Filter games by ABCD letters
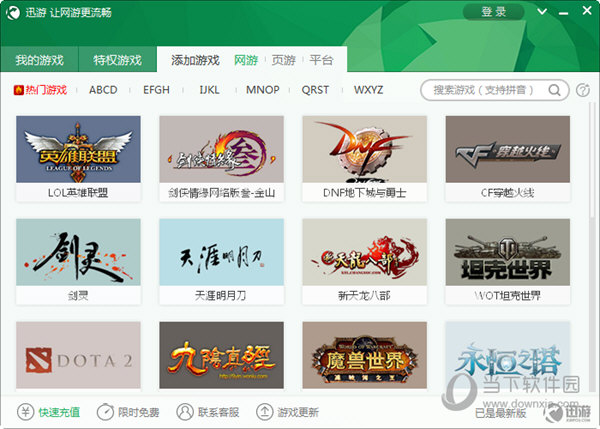The image size is (600, 429). pyautogui.click(x=103, y=90)
